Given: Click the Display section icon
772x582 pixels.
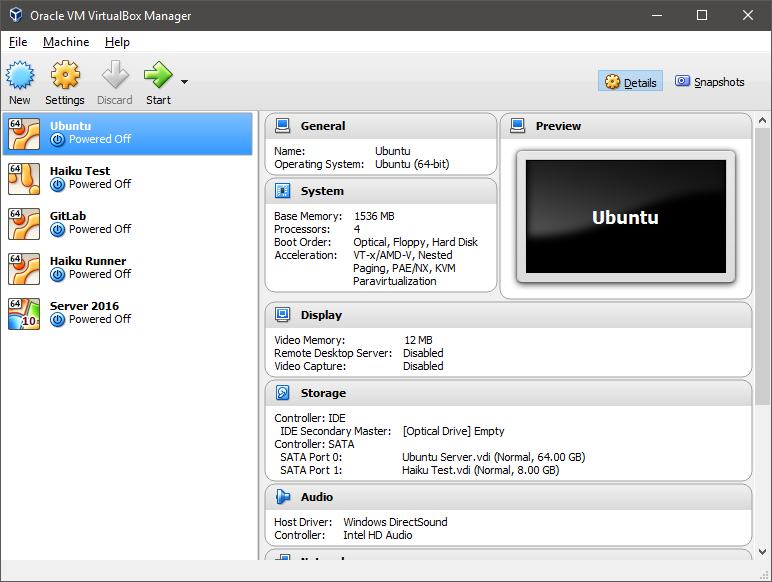Looking at the screenshot, I should pos(283,315).
